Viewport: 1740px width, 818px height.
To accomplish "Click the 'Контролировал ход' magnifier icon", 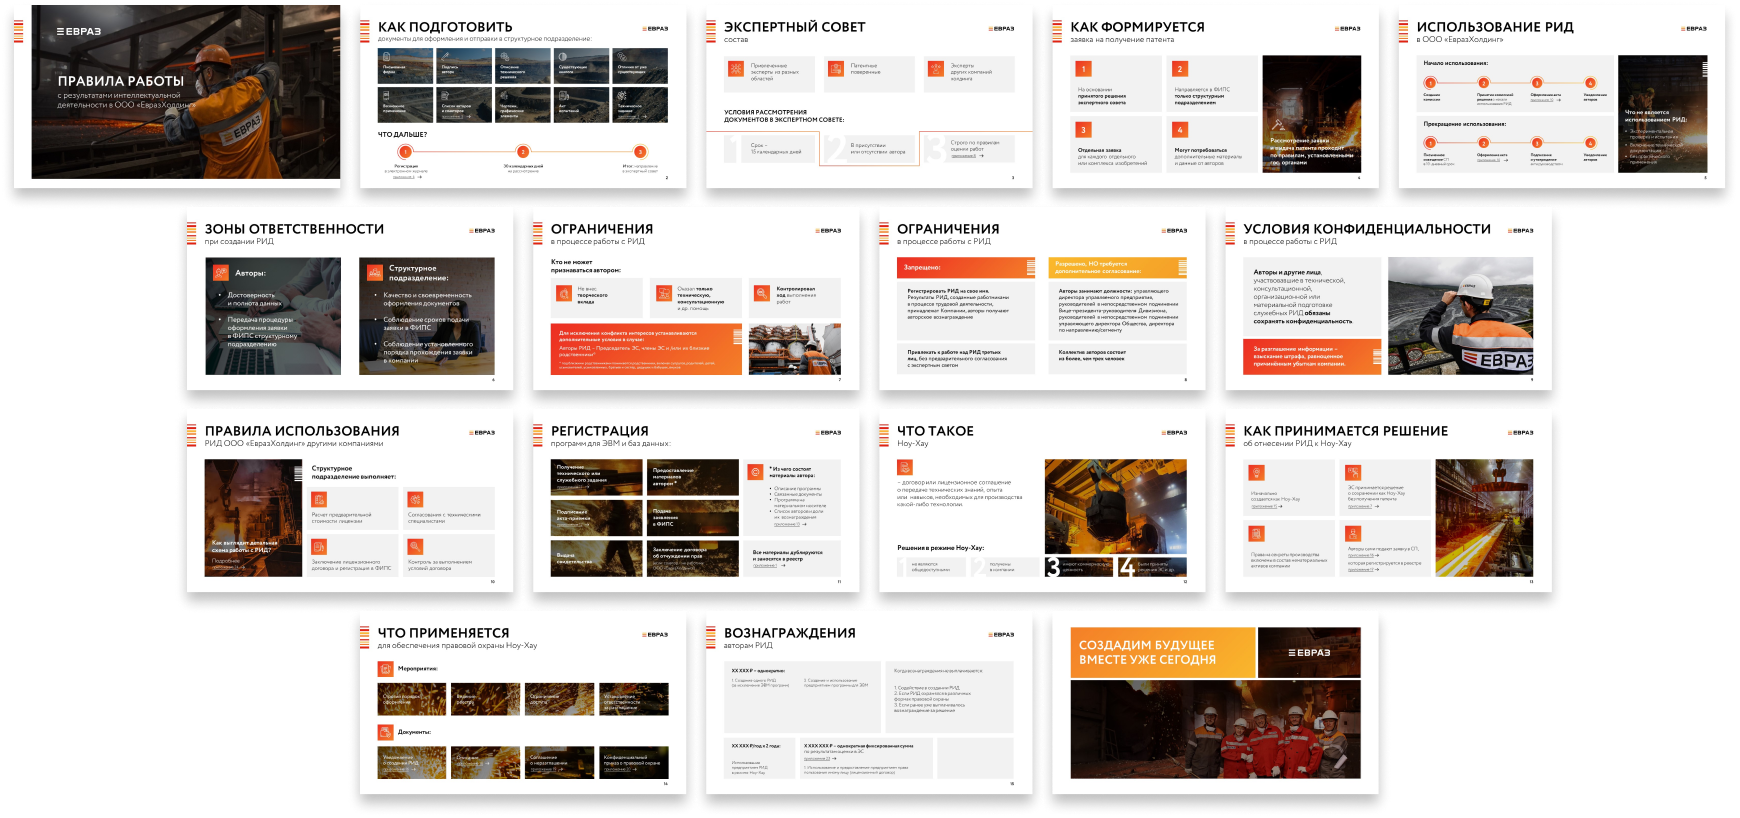I will pyautogui.click(x=762, y=293).
